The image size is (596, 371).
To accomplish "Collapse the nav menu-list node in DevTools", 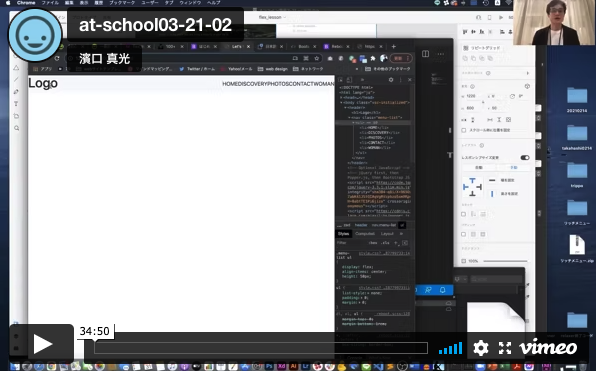I will point(350,117).
